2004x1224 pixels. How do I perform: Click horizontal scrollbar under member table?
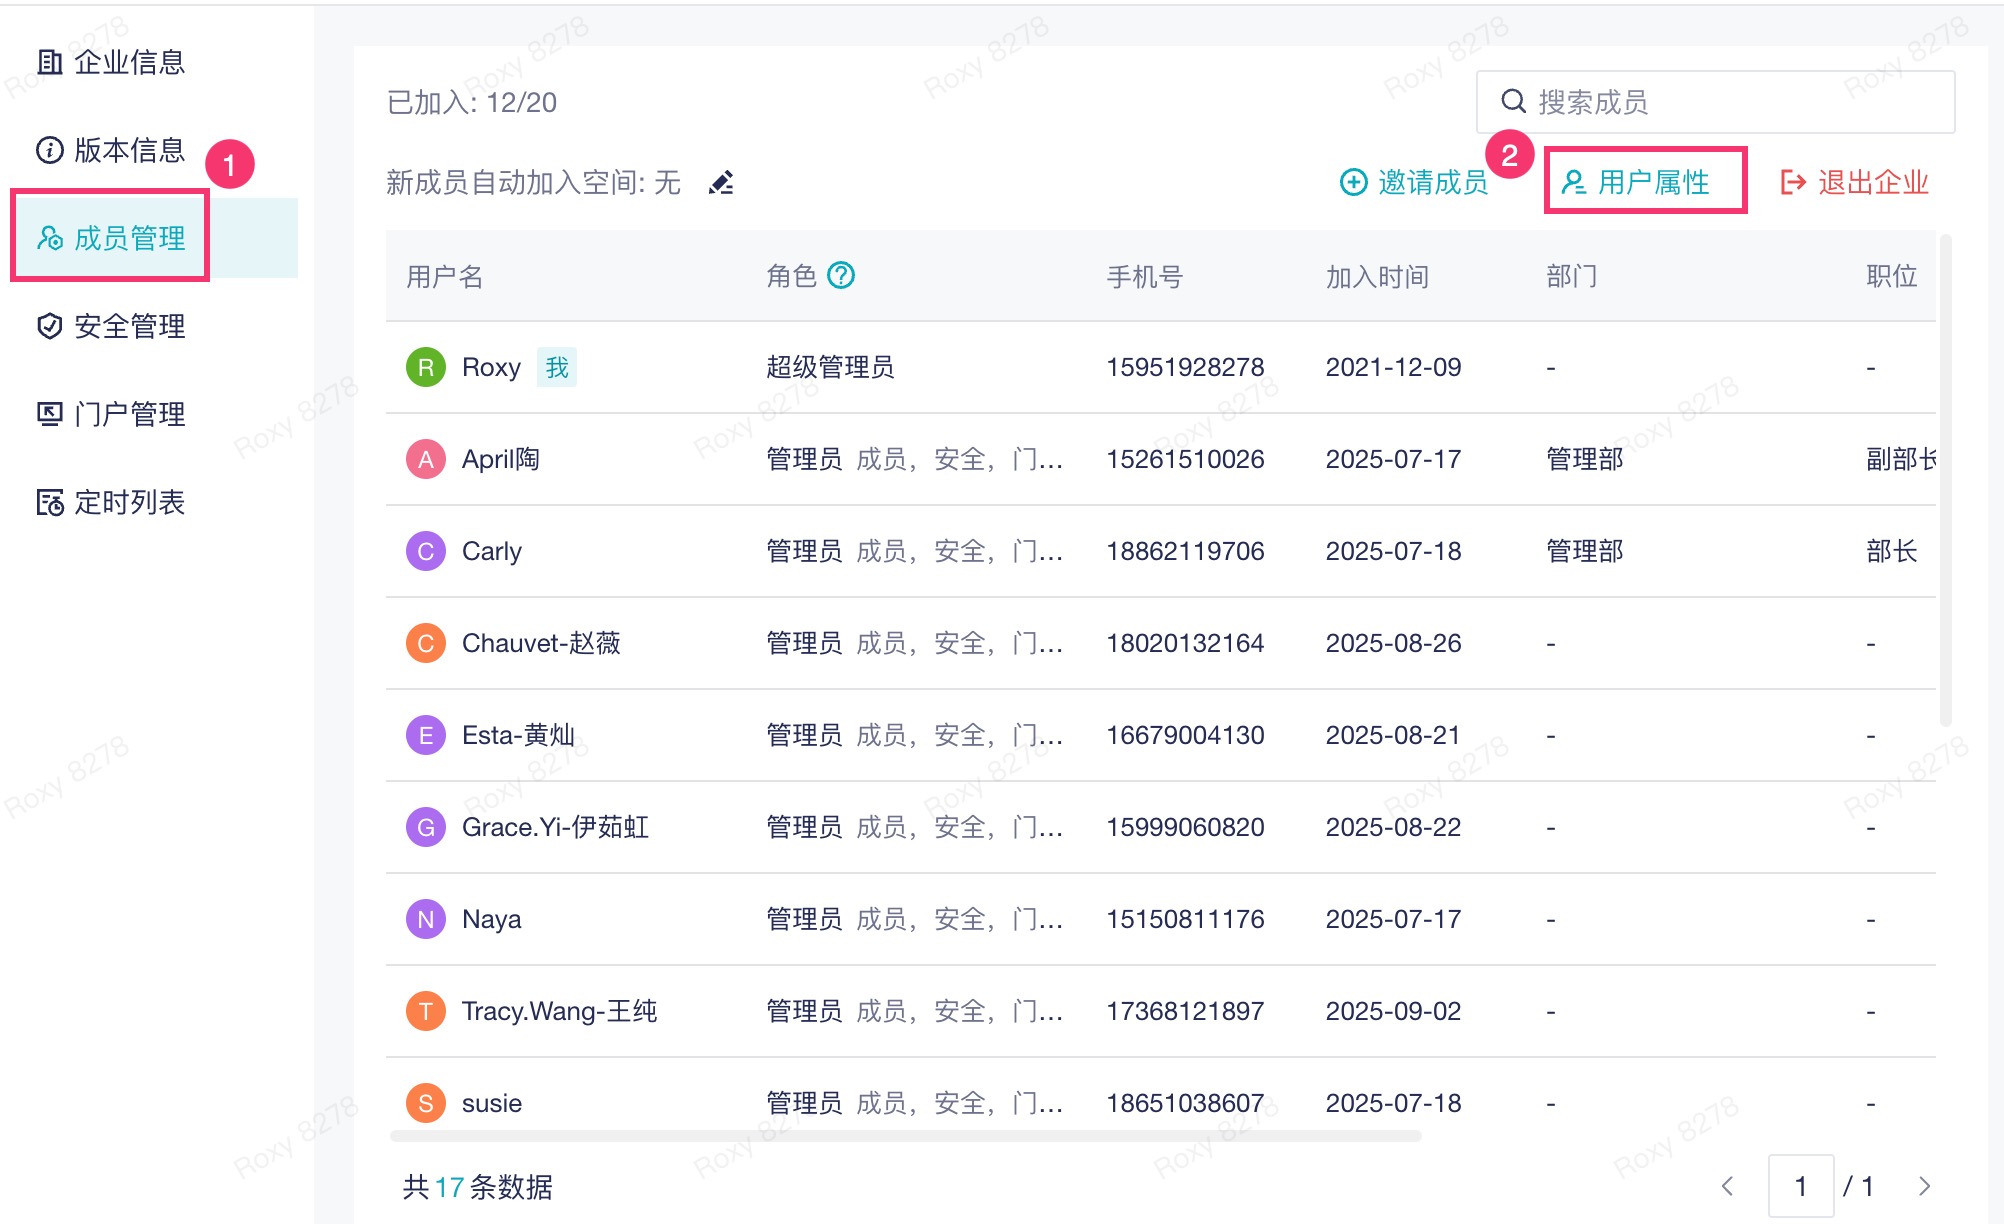tap(905, 1136)
